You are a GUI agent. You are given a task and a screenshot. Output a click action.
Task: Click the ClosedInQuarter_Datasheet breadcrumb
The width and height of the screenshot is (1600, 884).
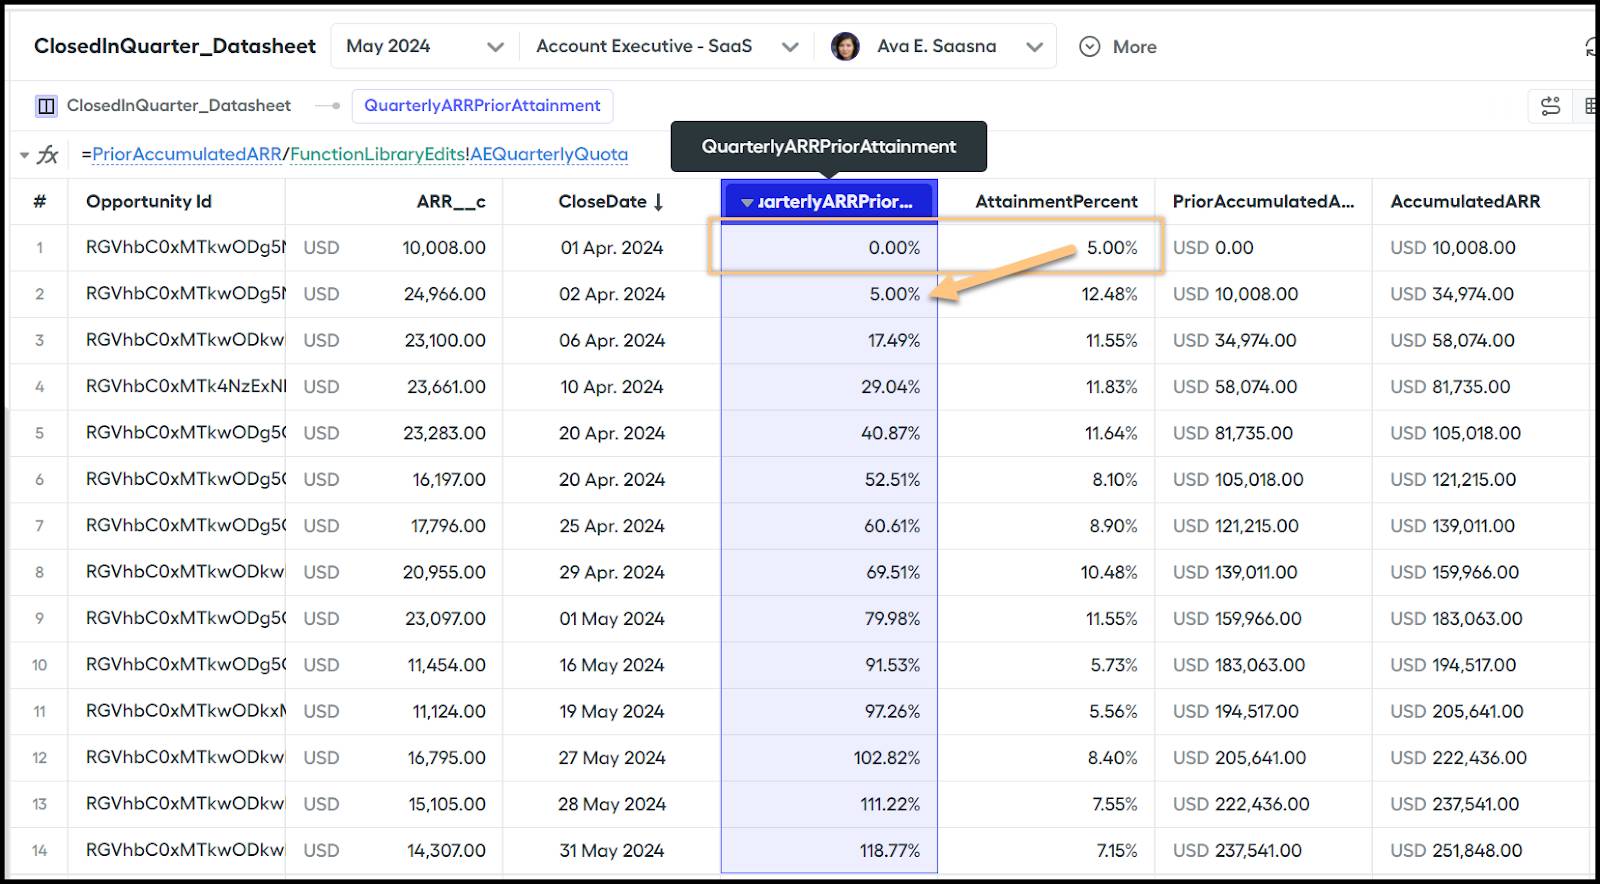(x=178, y=106)
